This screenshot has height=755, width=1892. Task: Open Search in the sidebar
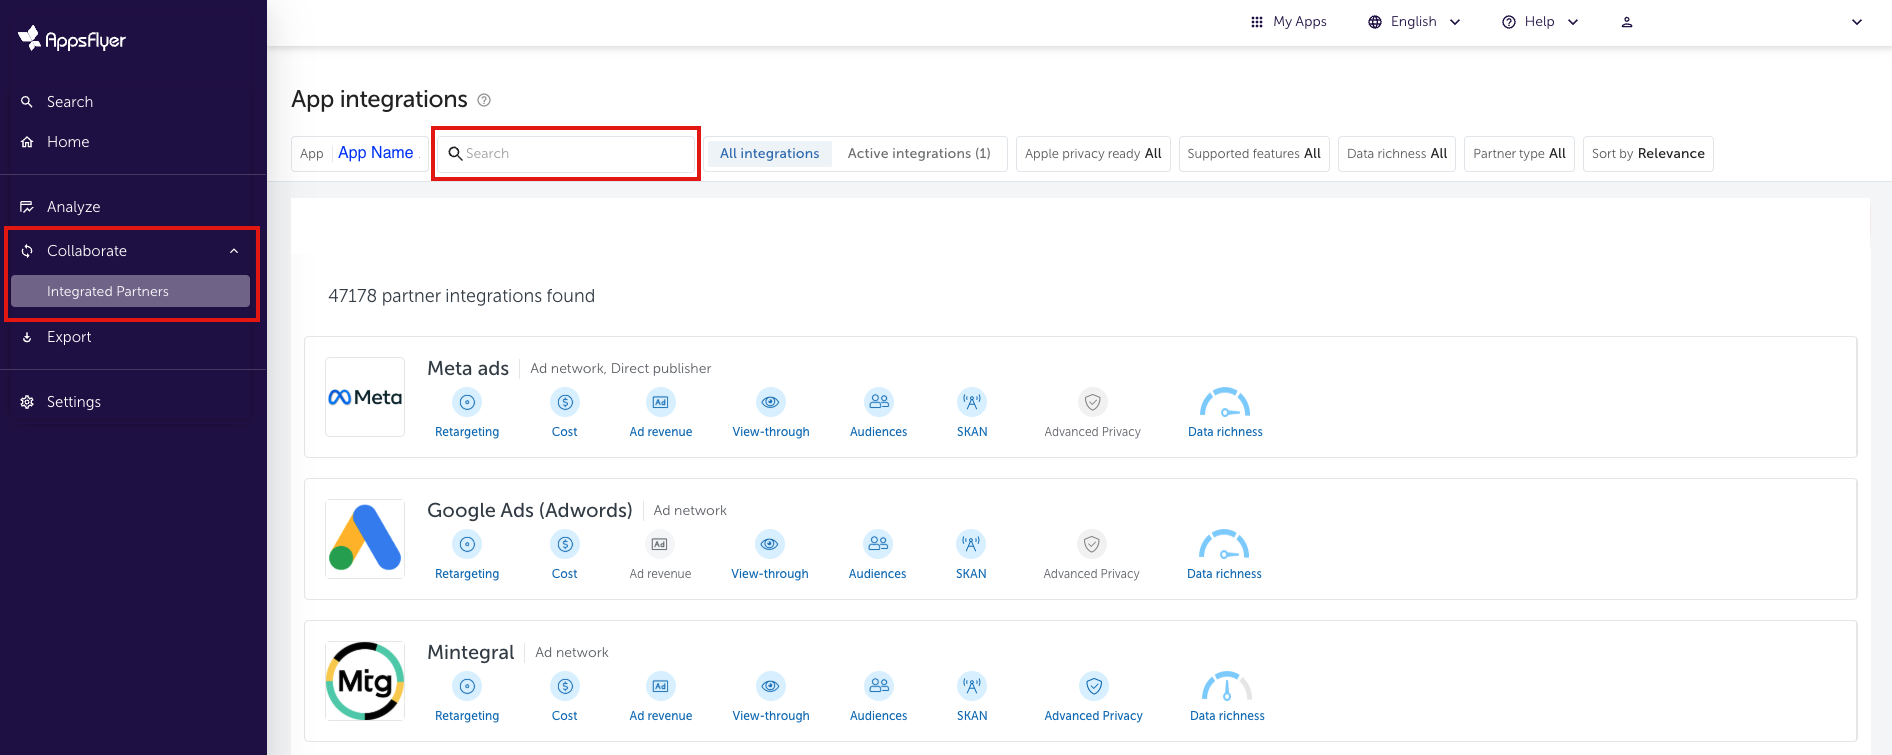click(x=70, y=102)
